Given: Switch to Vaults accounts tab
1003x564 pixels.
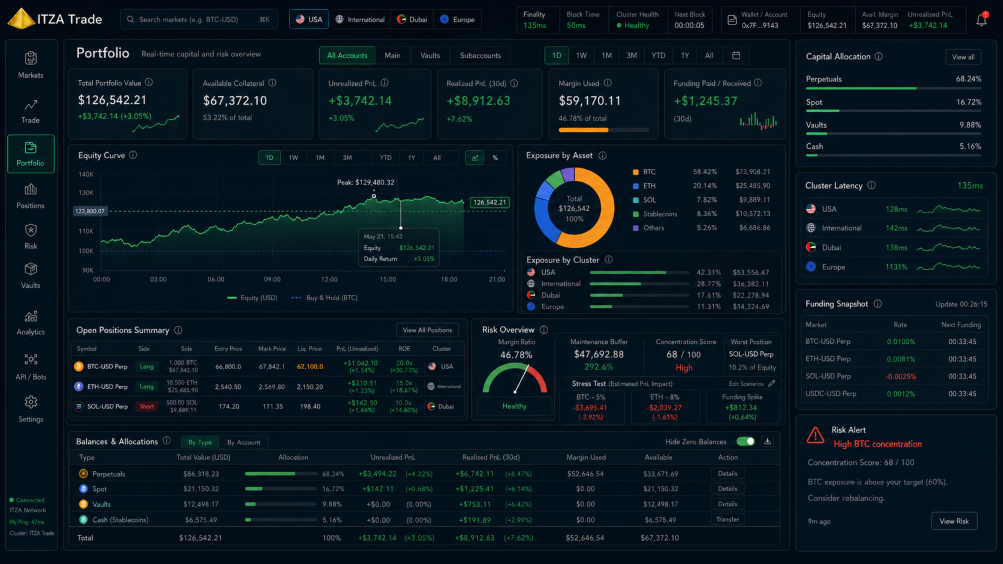Looking at the screenshot, I should point(430,56).
